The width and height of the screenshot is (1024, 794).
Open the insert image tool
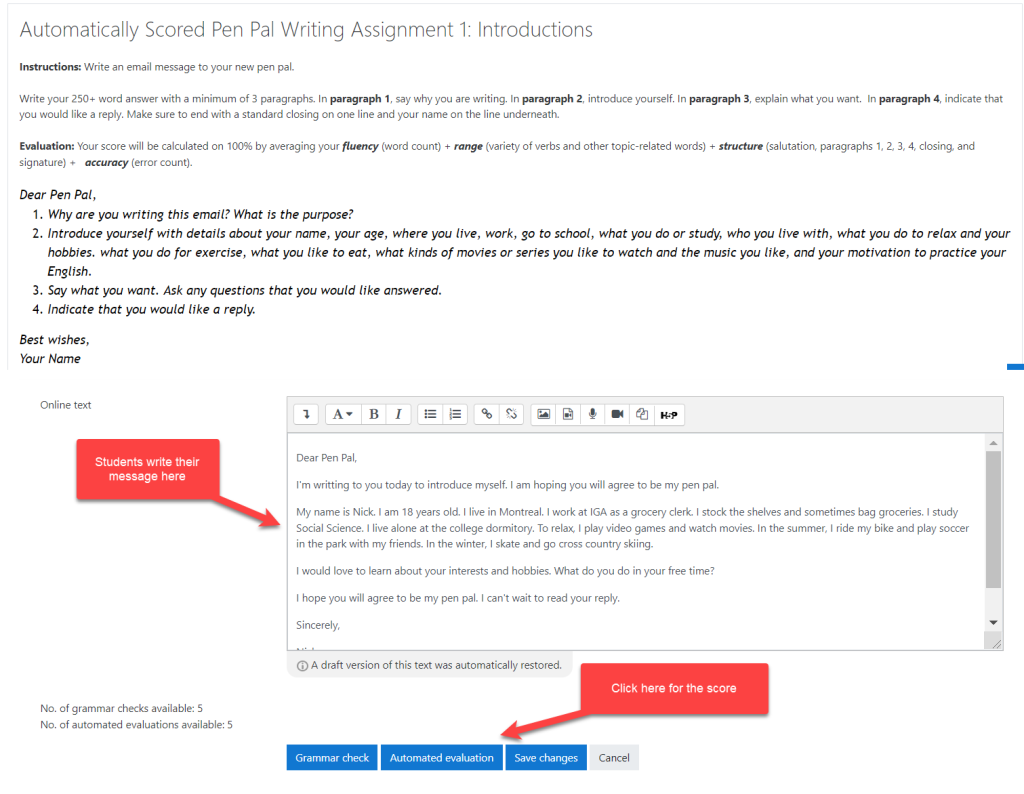point(543,414)
